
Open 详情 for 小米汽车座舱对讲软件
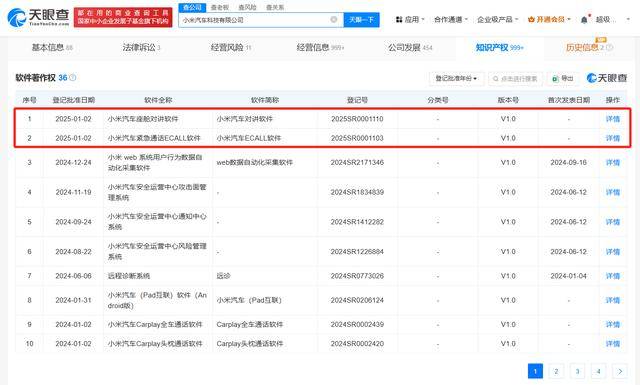613,119
